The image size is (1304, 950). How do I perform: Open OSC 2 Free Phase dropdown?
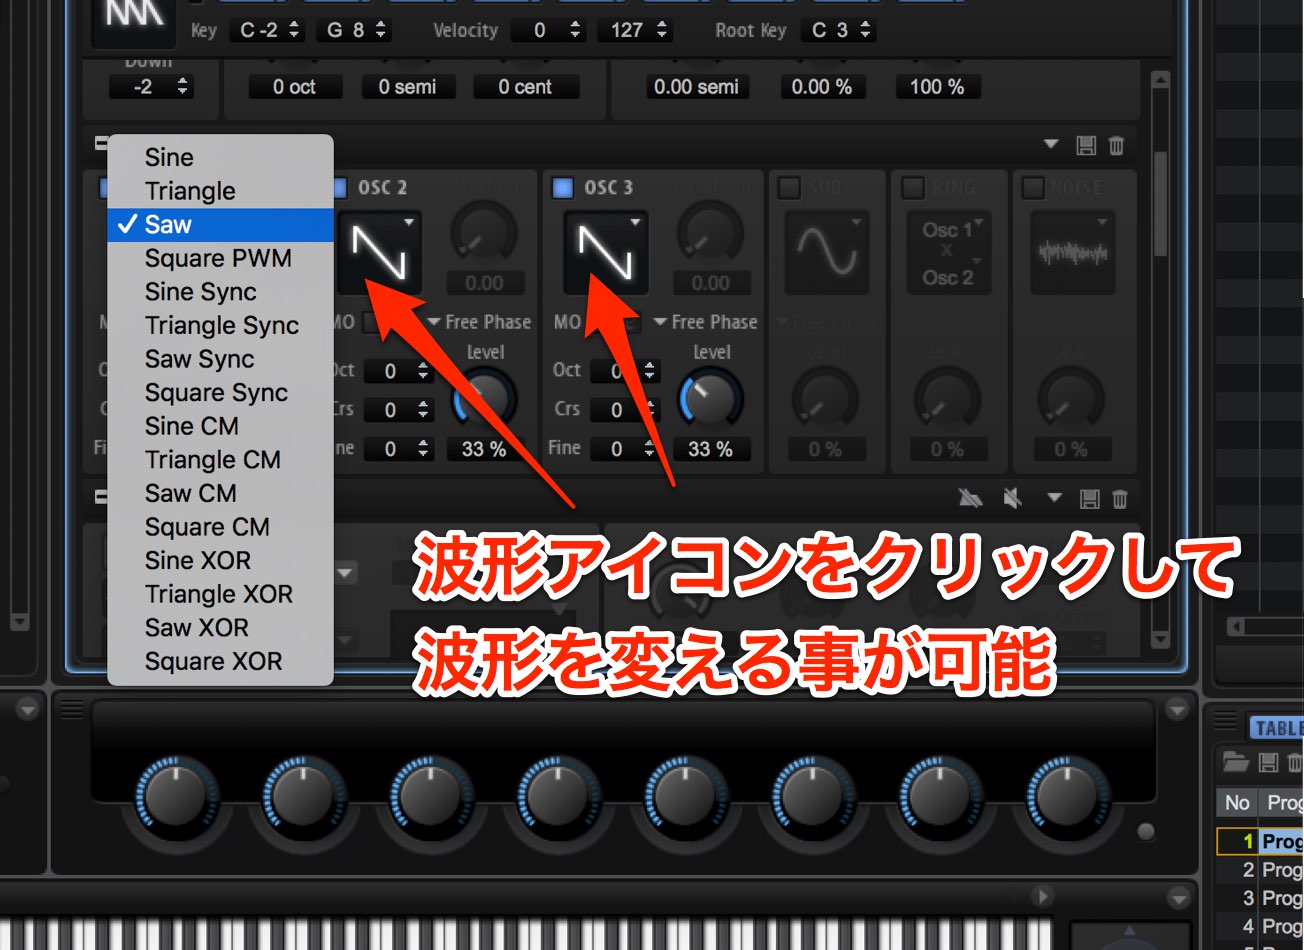479,322
